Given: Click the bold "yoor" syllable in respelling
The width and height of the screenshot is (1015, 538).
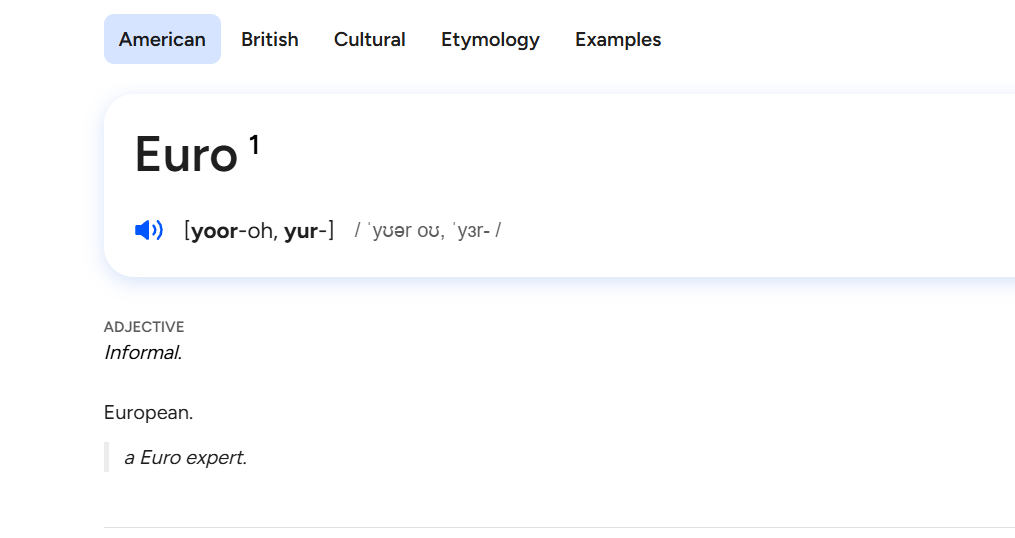Looking at the screenshot, I should tap(213, 232).
